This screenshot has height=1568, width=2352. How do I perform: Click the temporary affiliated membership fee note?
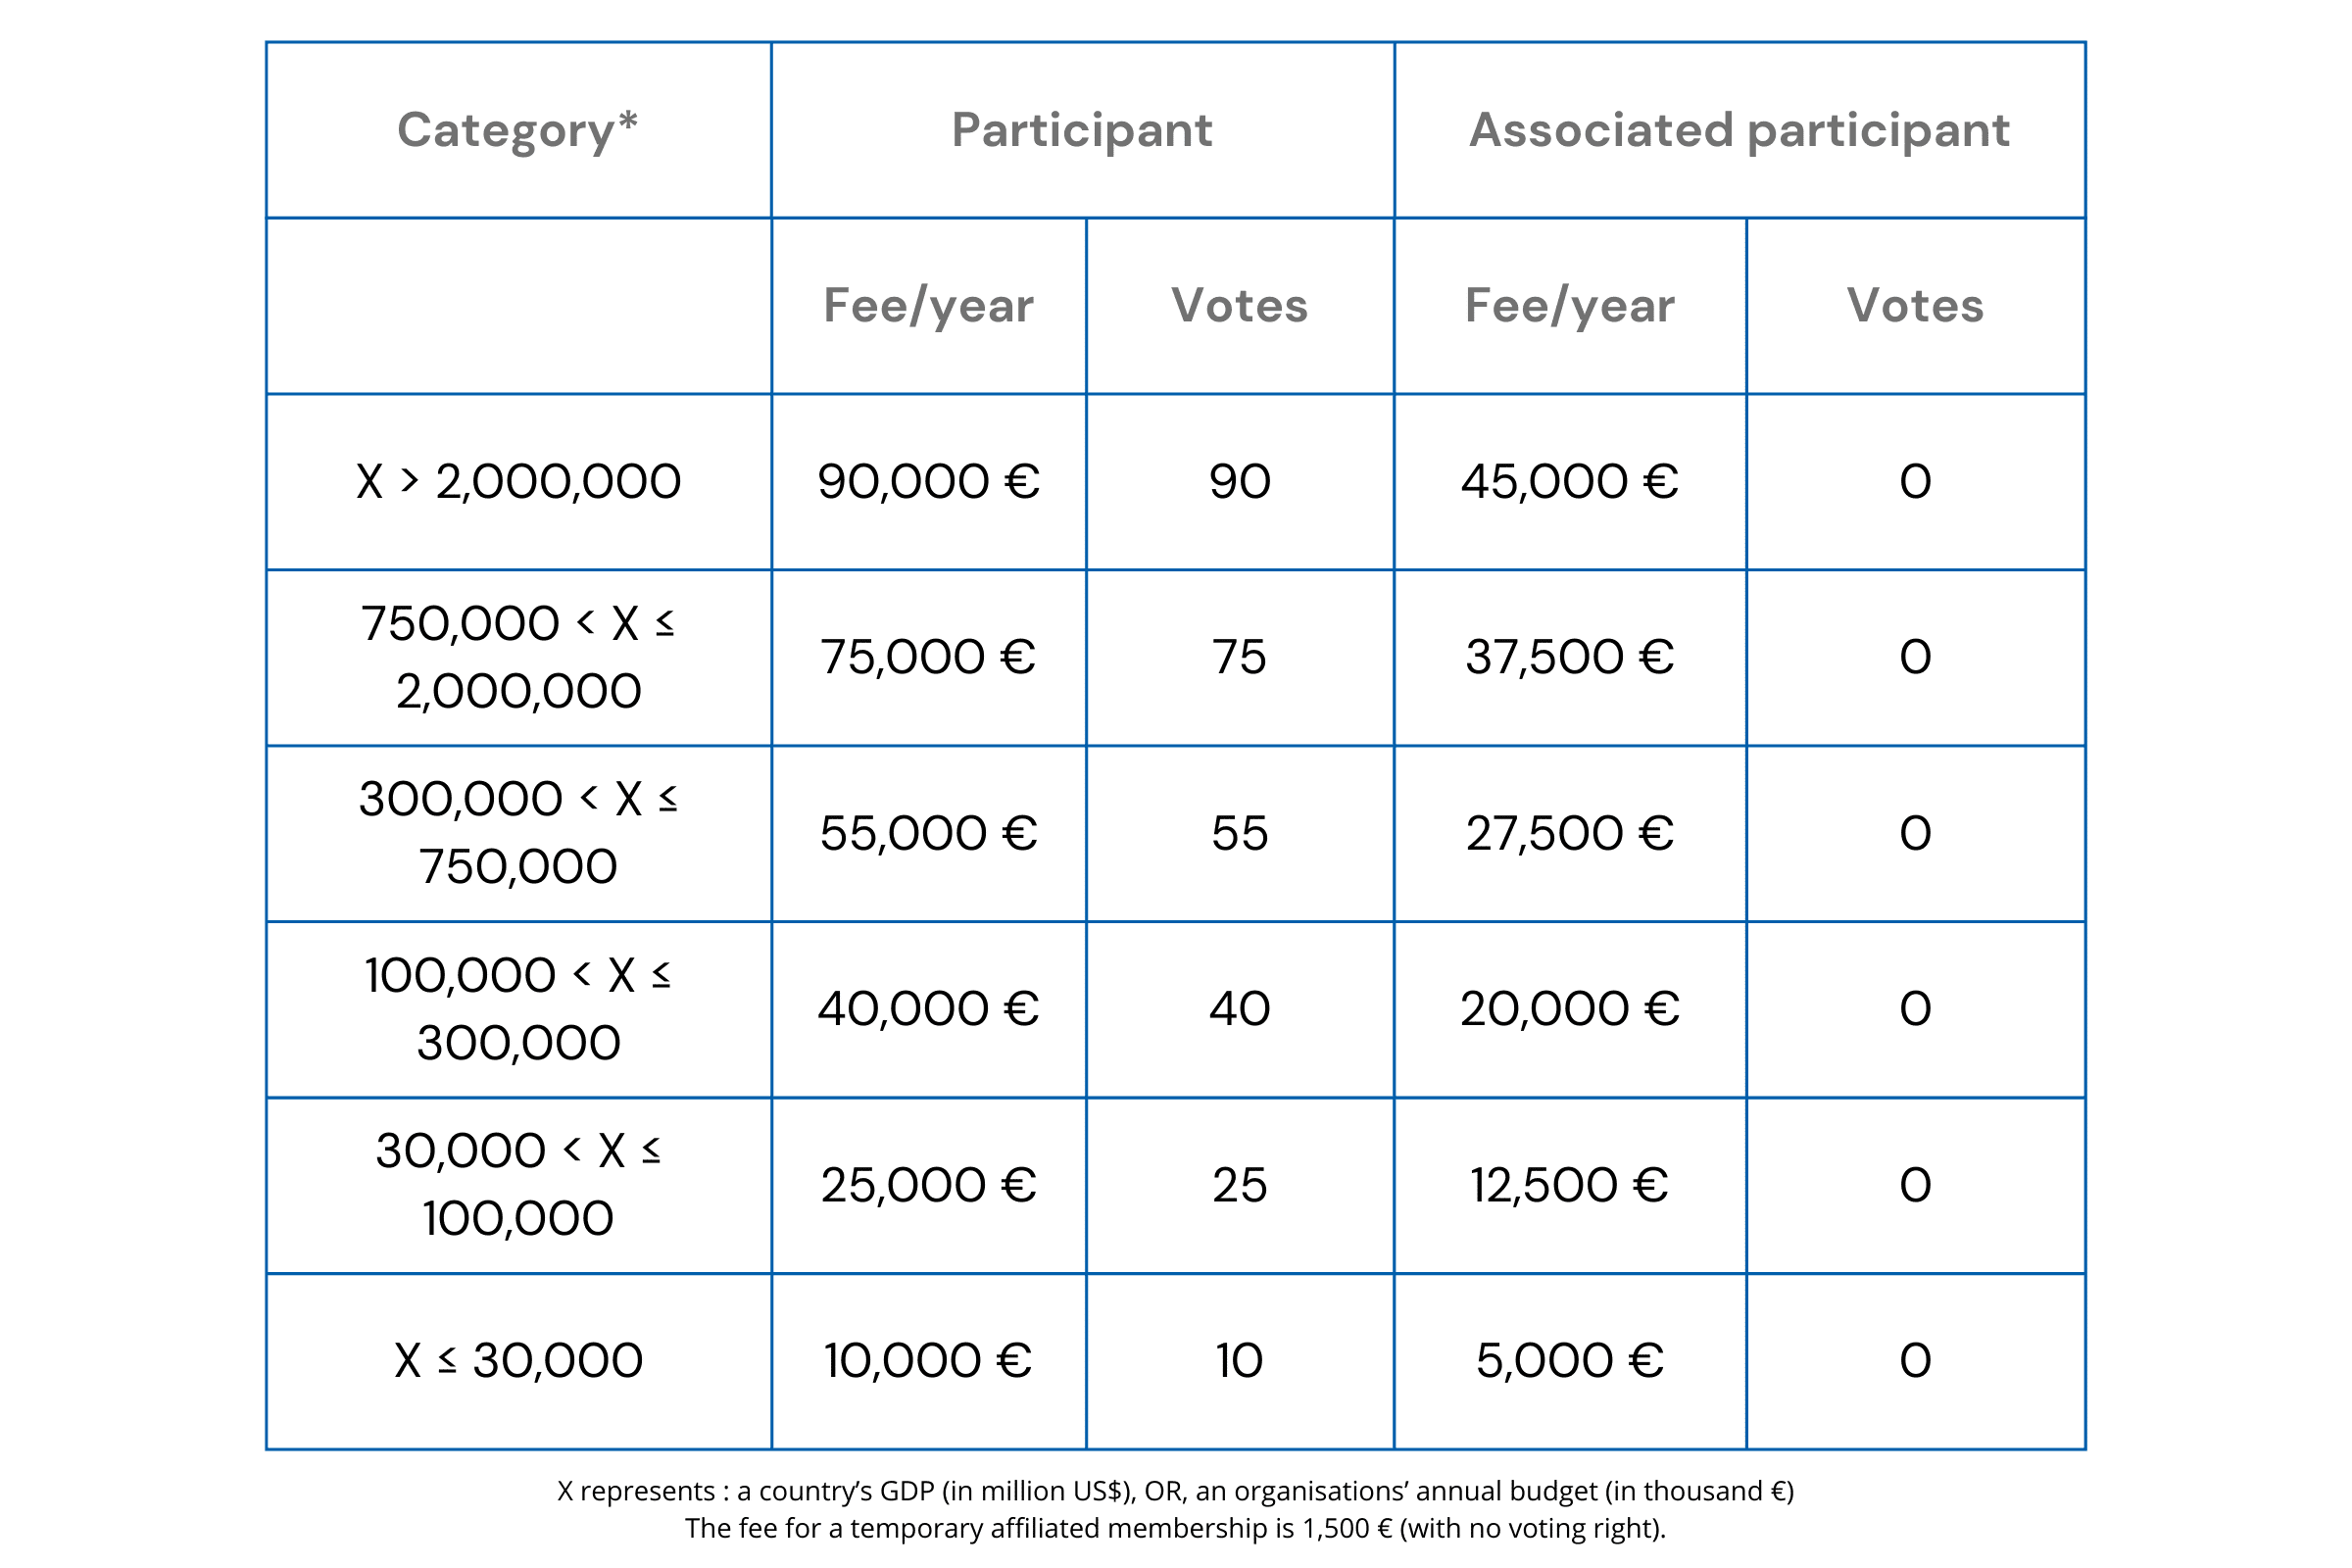click(1175, 1529)
